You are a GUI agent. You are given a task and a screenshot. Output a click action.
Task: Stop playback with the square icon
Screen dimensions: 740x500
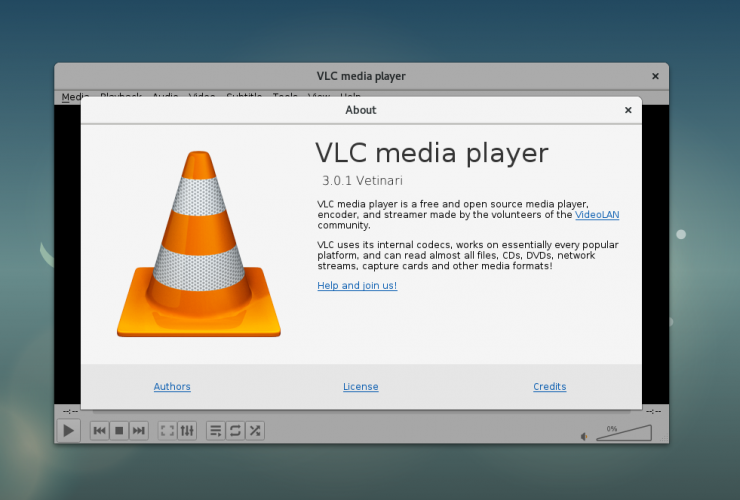point(119,431)
